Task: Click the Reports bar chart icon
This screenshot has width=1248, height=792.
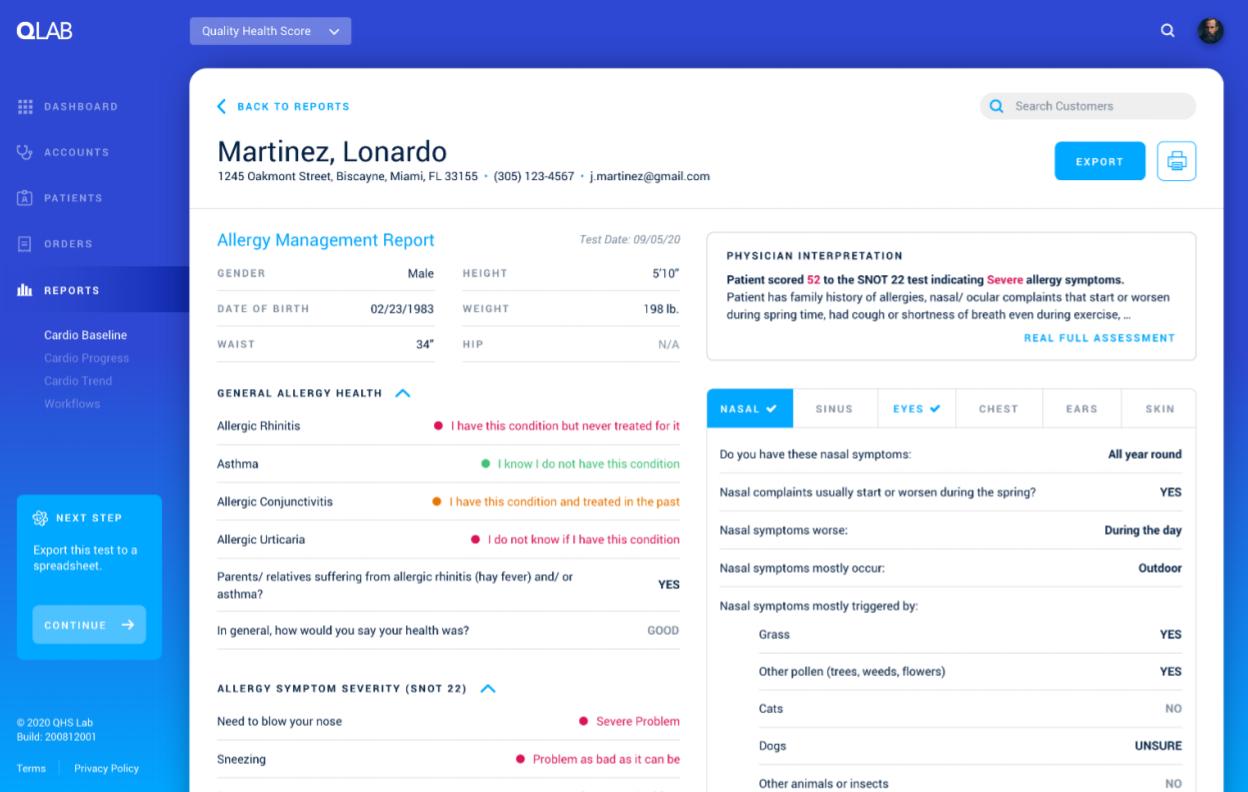Action: pos(25,290)
